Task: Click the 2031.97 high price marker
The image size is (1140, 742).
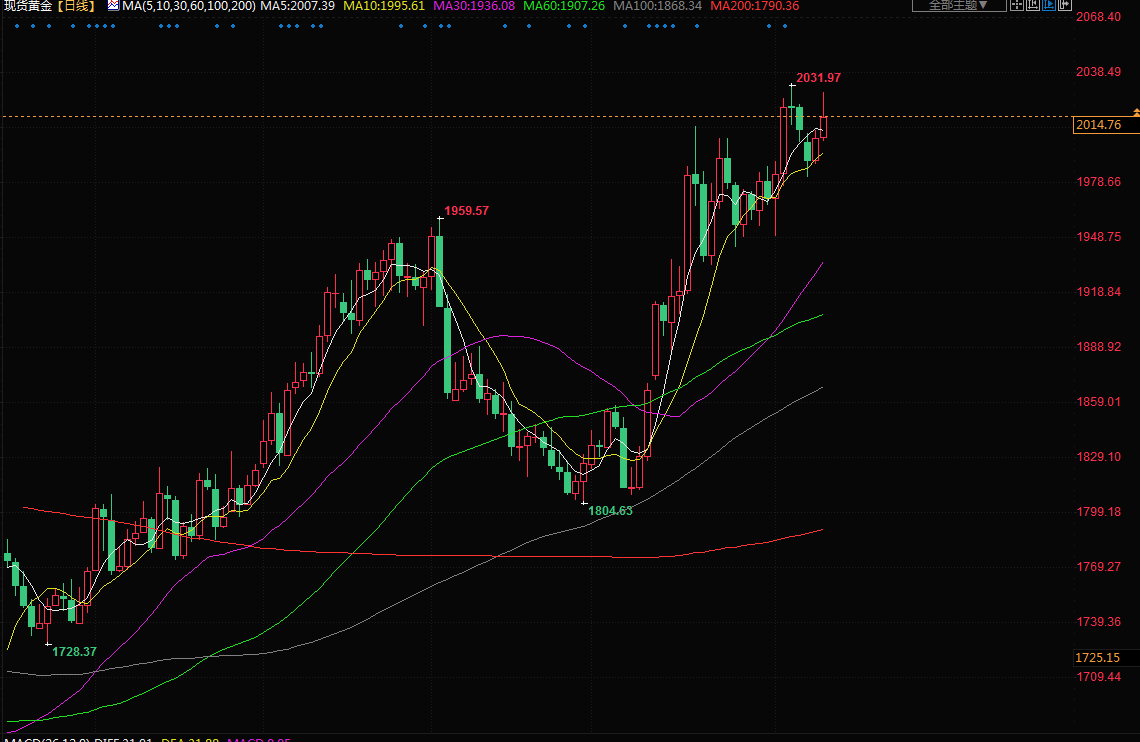Action: point(818,78)
